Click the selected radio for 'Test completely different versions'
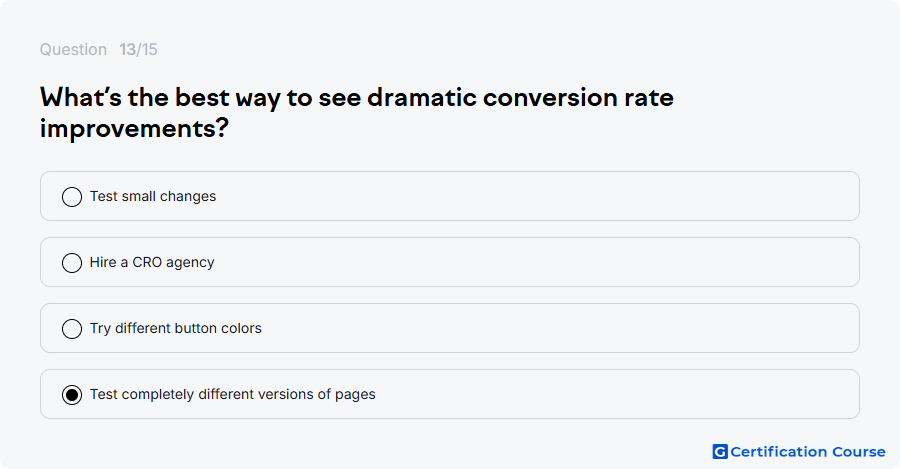 72,394
